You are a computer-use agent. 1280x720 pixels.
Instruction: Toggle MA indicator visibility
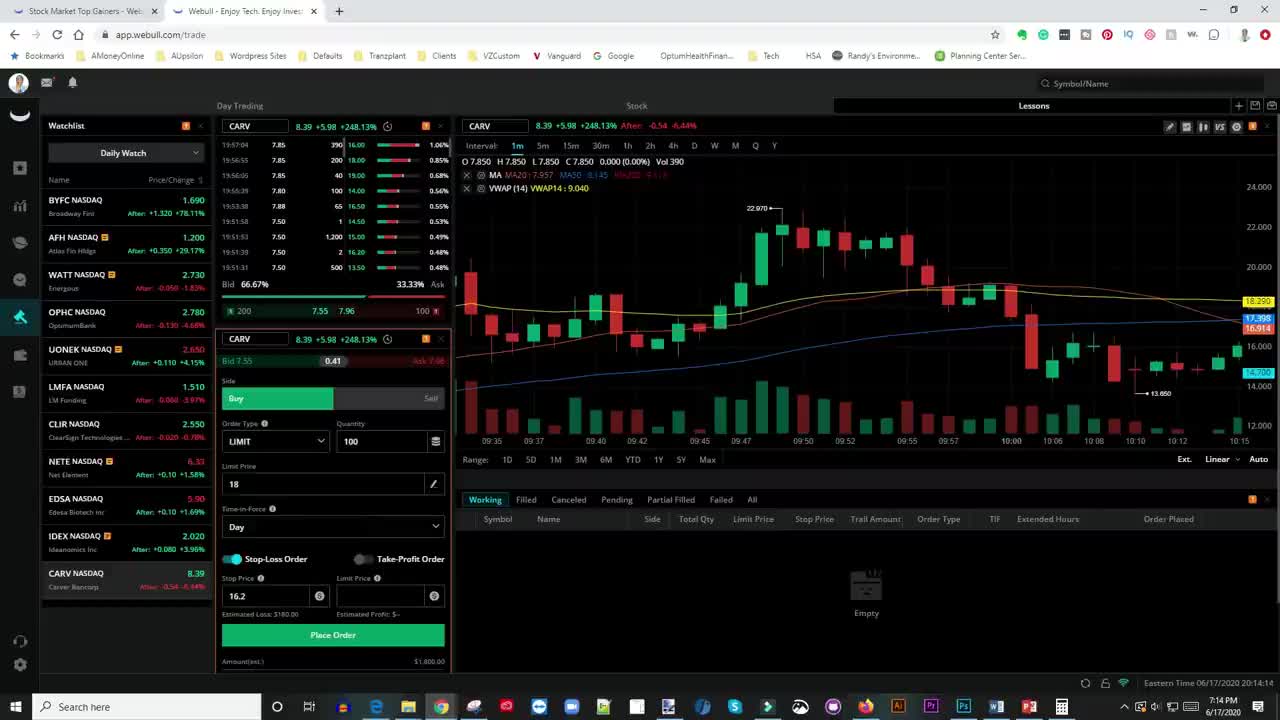pos(481,175)
